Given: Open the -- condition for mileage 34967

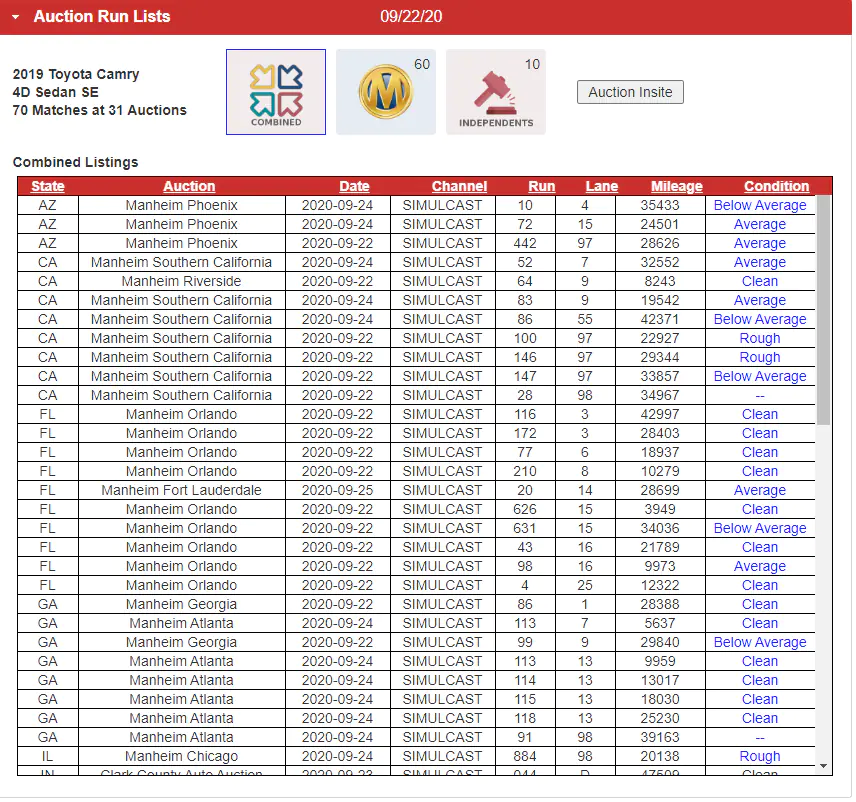Looking at the screenshot, I should tap(762, 396).
